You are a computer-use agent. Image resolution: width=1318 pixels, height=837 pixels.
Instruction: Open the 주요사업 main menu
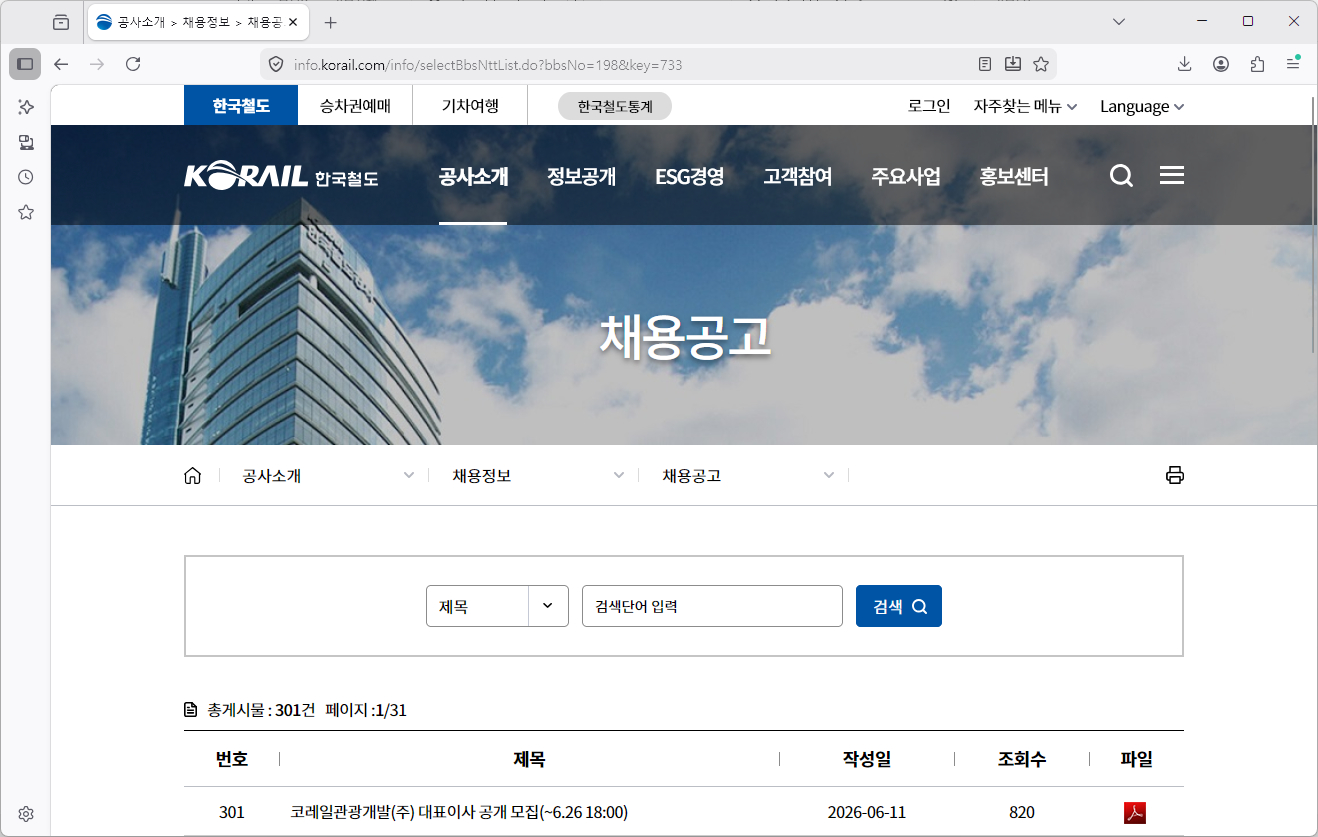[906, 177]
